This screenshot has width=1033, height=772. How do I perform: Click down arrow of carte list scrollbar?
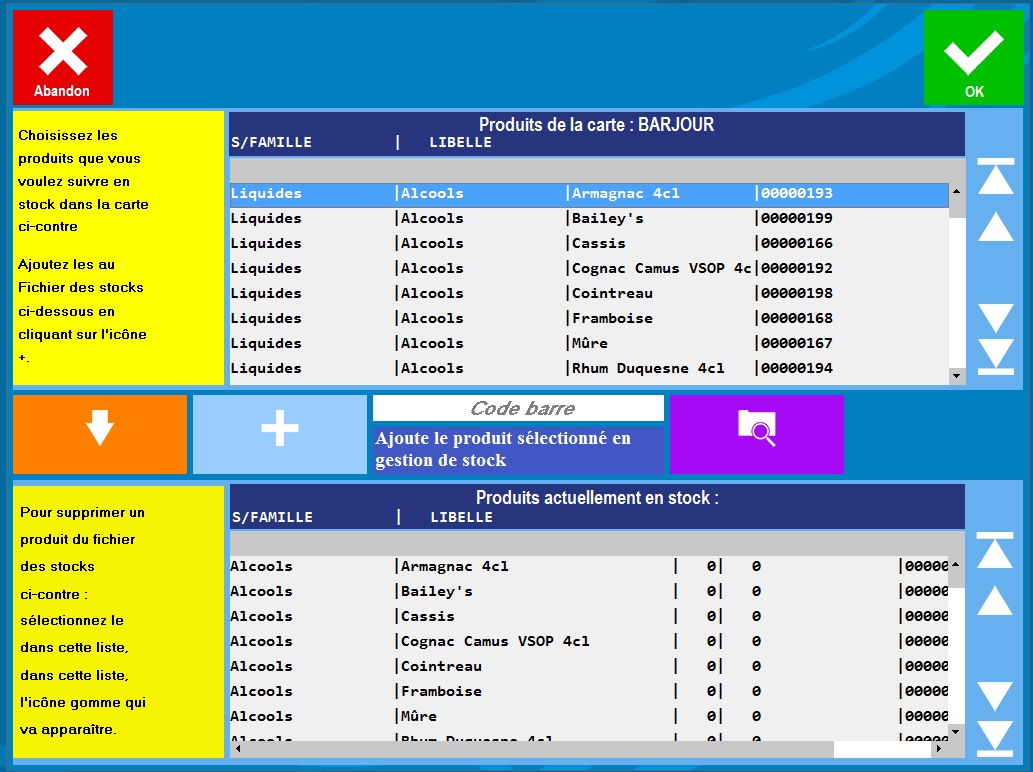(956, 376)
